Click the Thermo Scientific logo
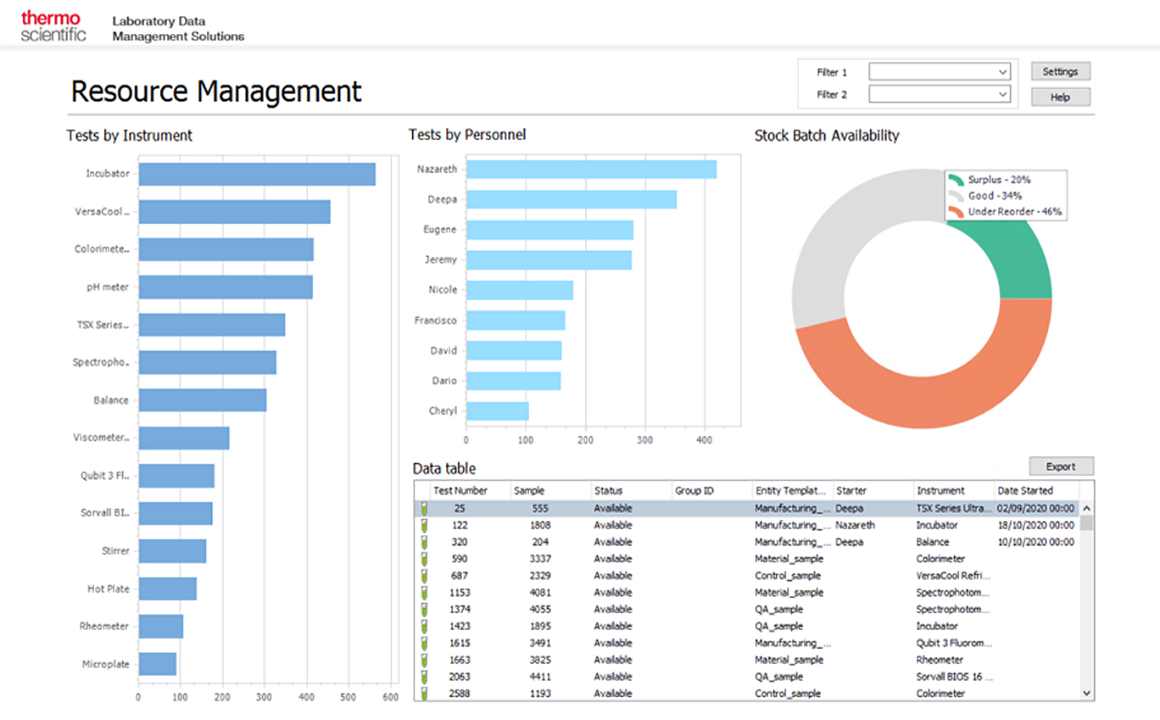Image resolution: width=1160 pixels, height=720 pixels. click(54, 26)
